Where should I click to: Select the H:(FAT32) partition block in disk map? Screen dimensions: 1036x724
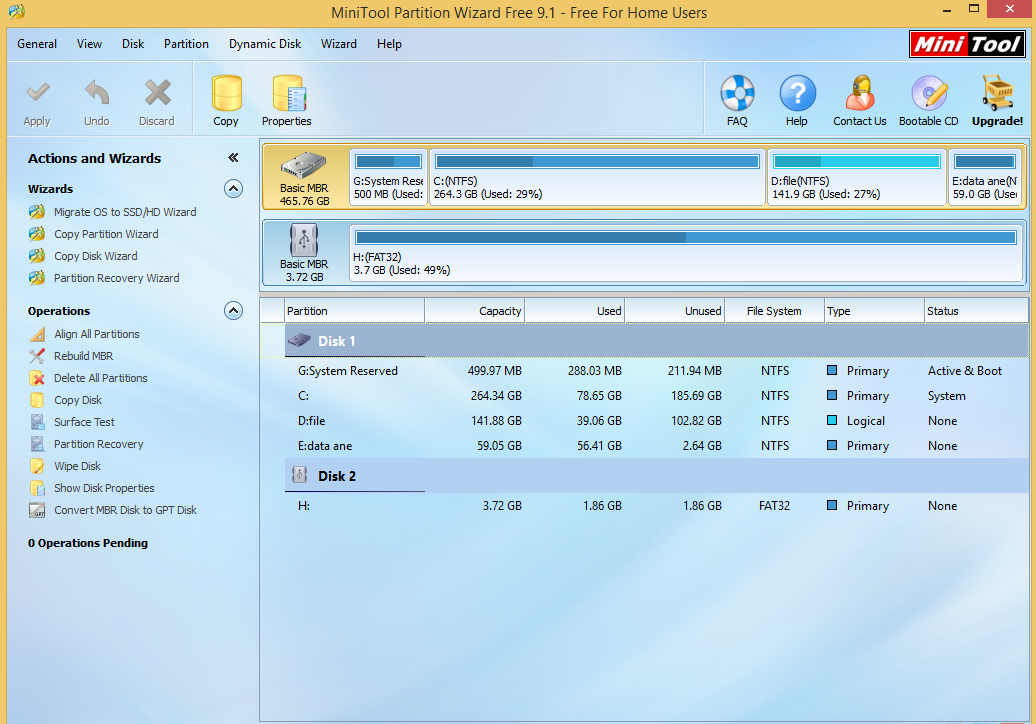tap(686, 252)
